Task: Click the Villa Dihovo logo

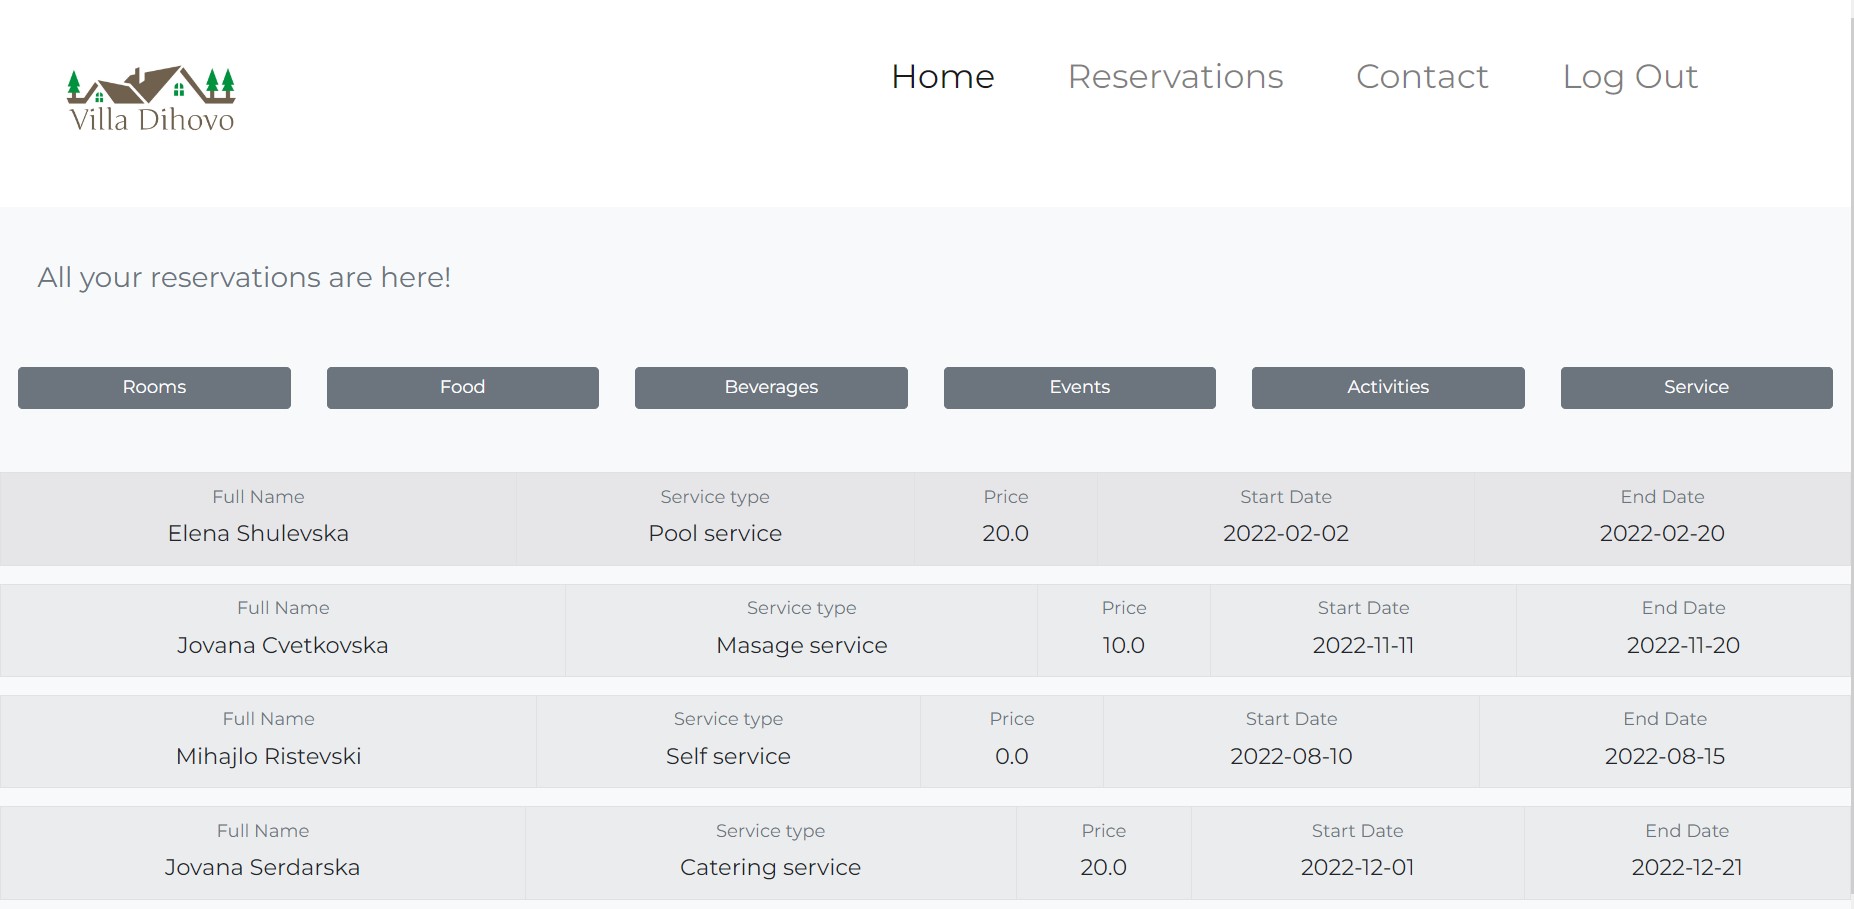Action: (151, 100)
